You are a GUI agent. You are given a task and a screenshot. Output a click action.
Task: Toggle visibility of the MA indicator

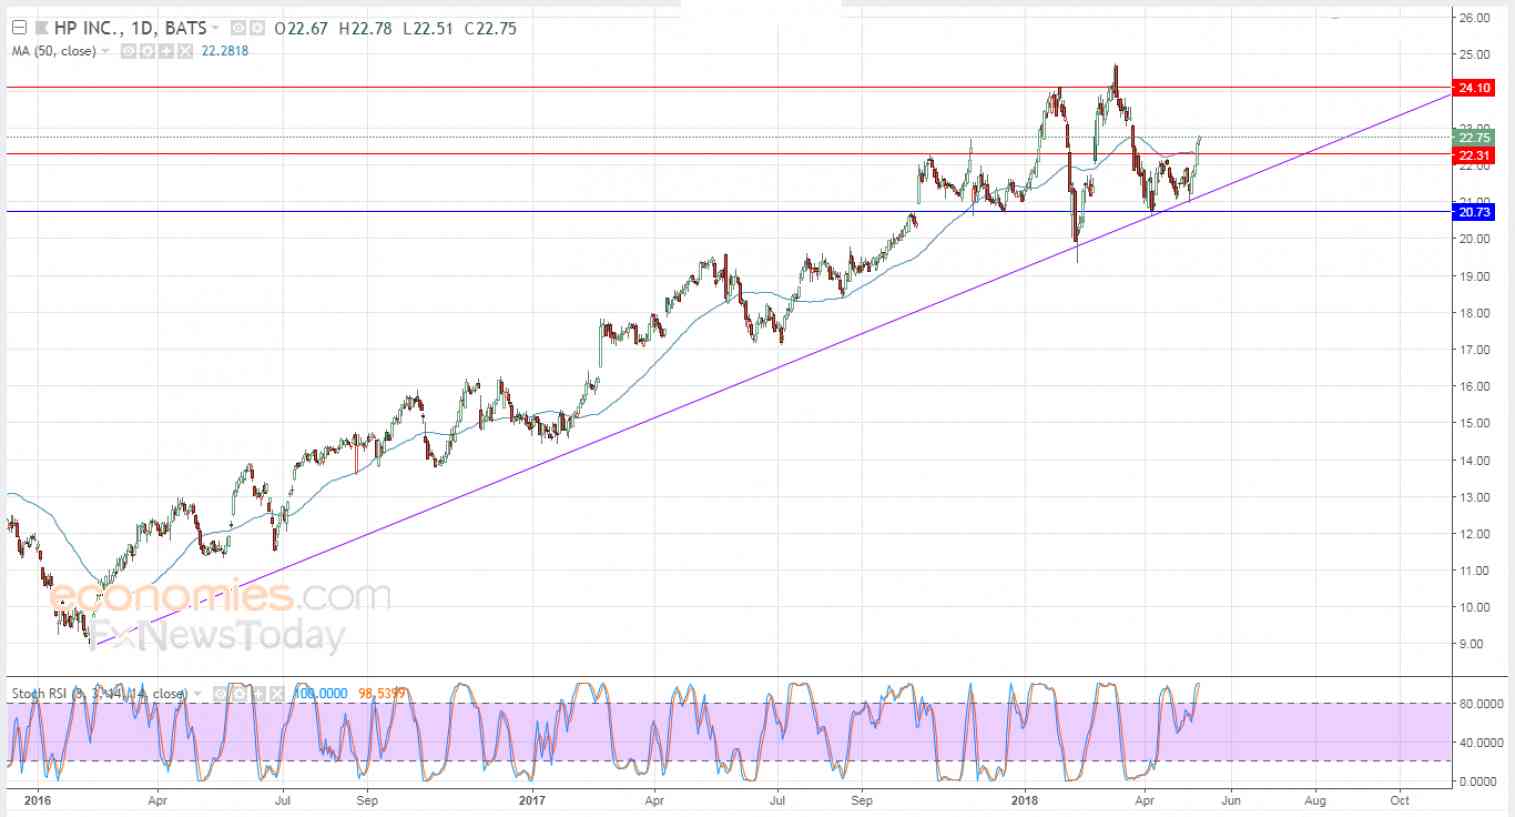coord(128,51)
